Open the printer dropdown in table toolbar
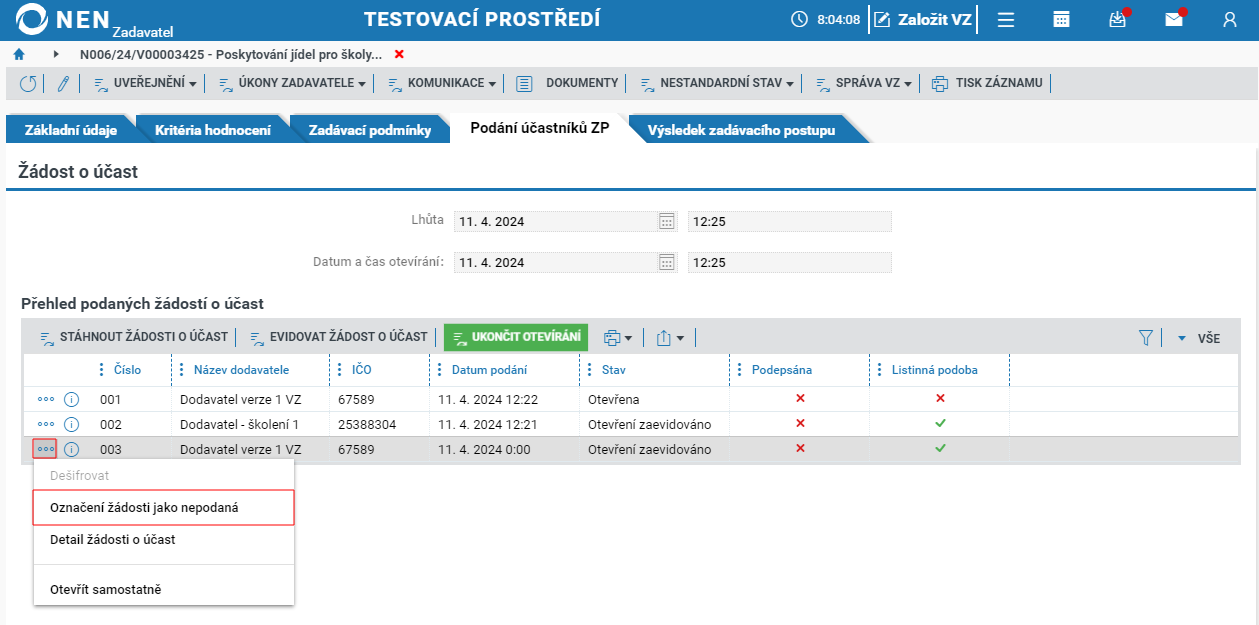 click(x=618, y=338)
